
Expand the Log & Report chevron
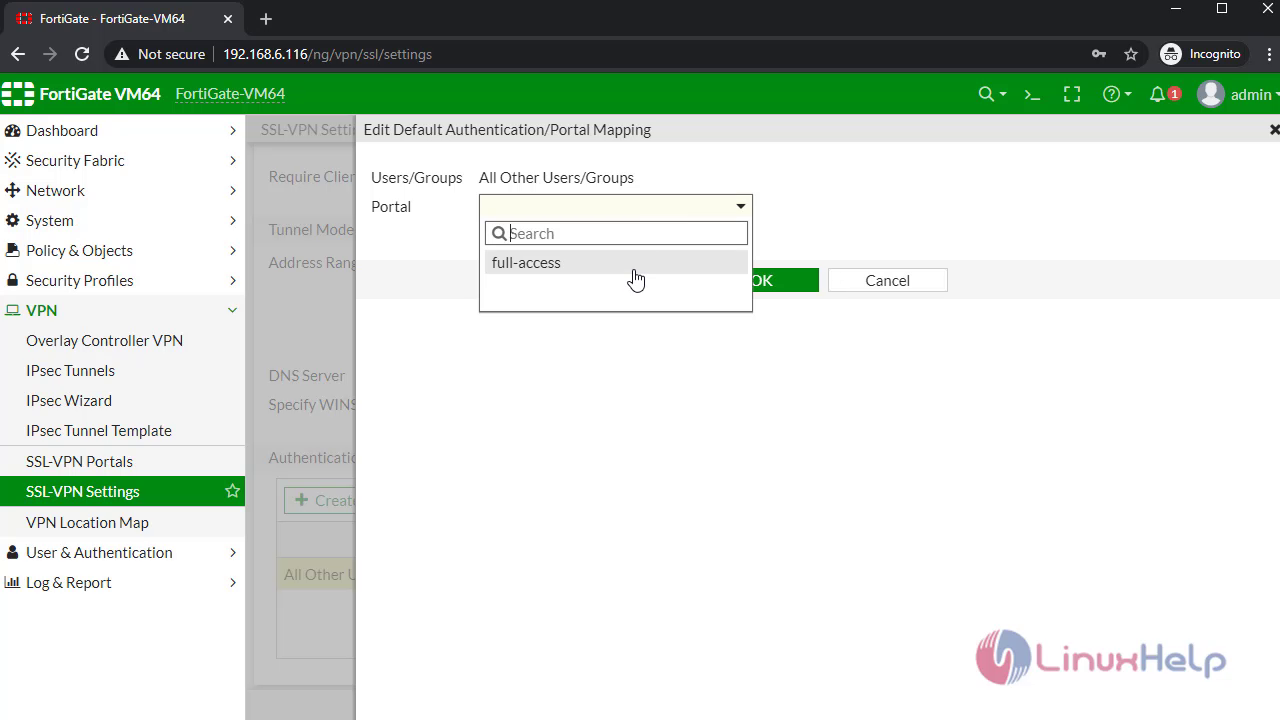click(x=232, y=582)
